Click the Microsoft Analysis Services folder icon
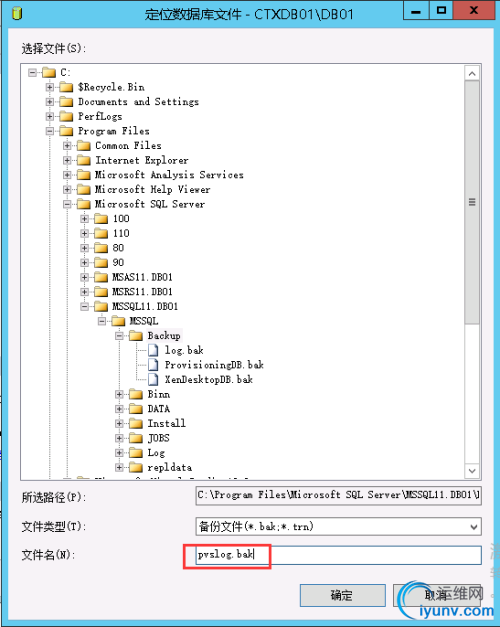The height and width of the screenshot is (627, 500). 84,175
